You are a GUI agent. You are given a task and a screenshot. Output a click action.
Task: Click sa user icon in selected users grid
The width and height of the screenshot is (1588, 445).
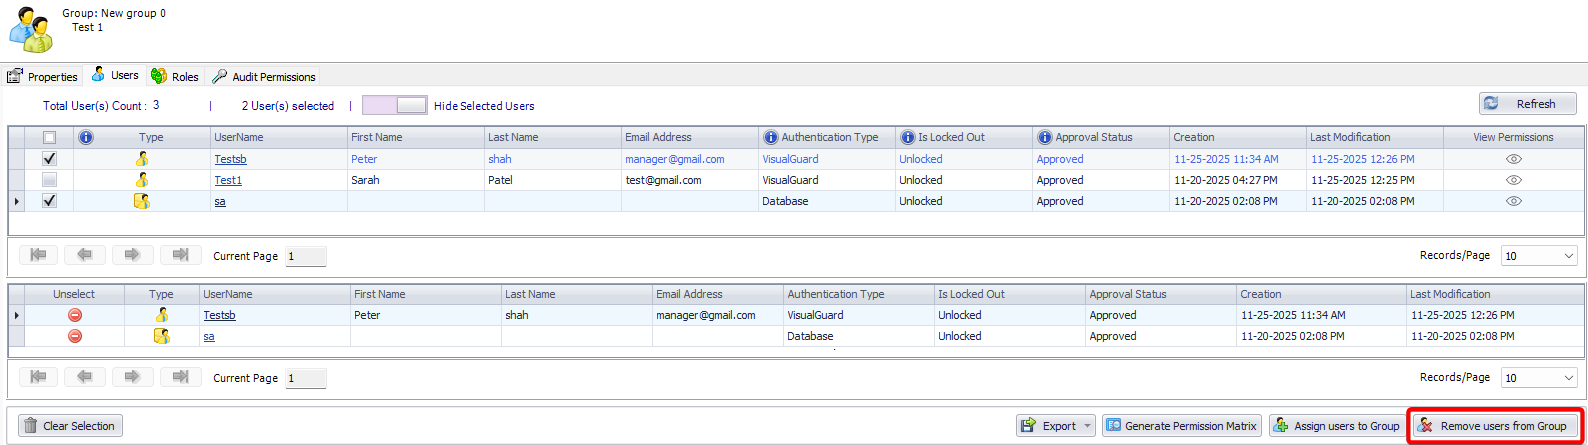tap(161, 336)
